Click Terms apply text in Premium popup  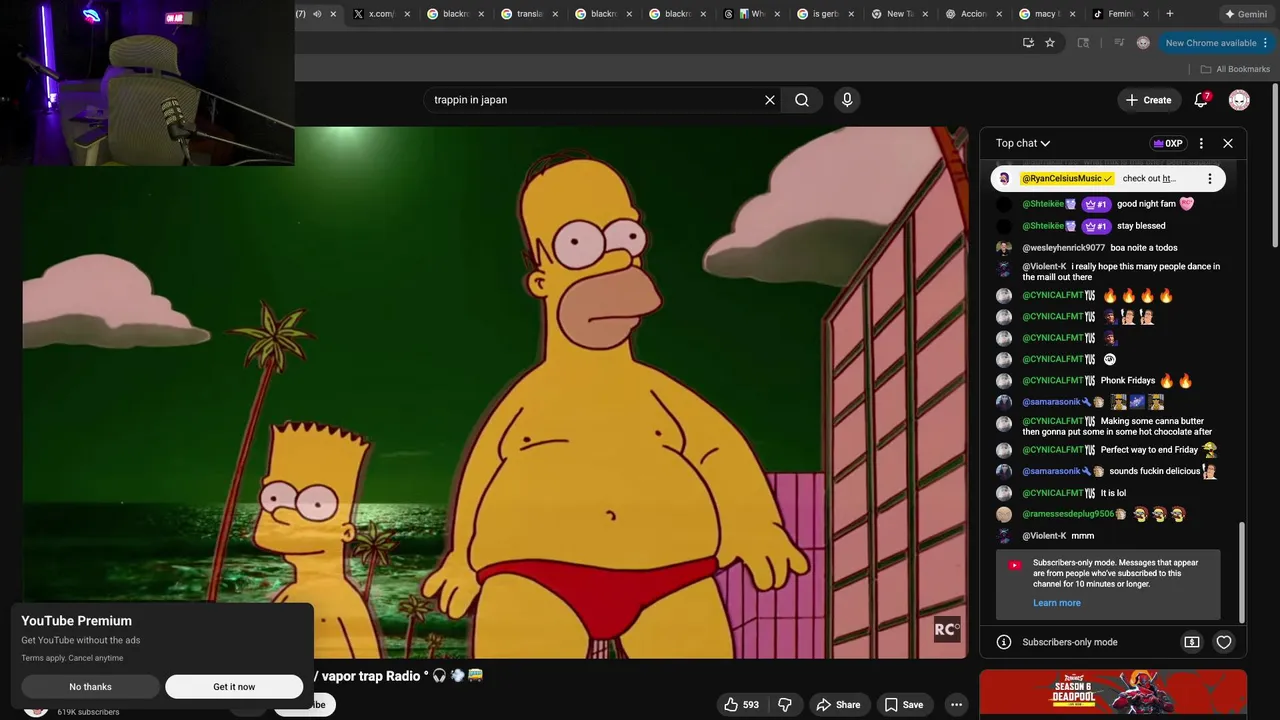(72, 658)
